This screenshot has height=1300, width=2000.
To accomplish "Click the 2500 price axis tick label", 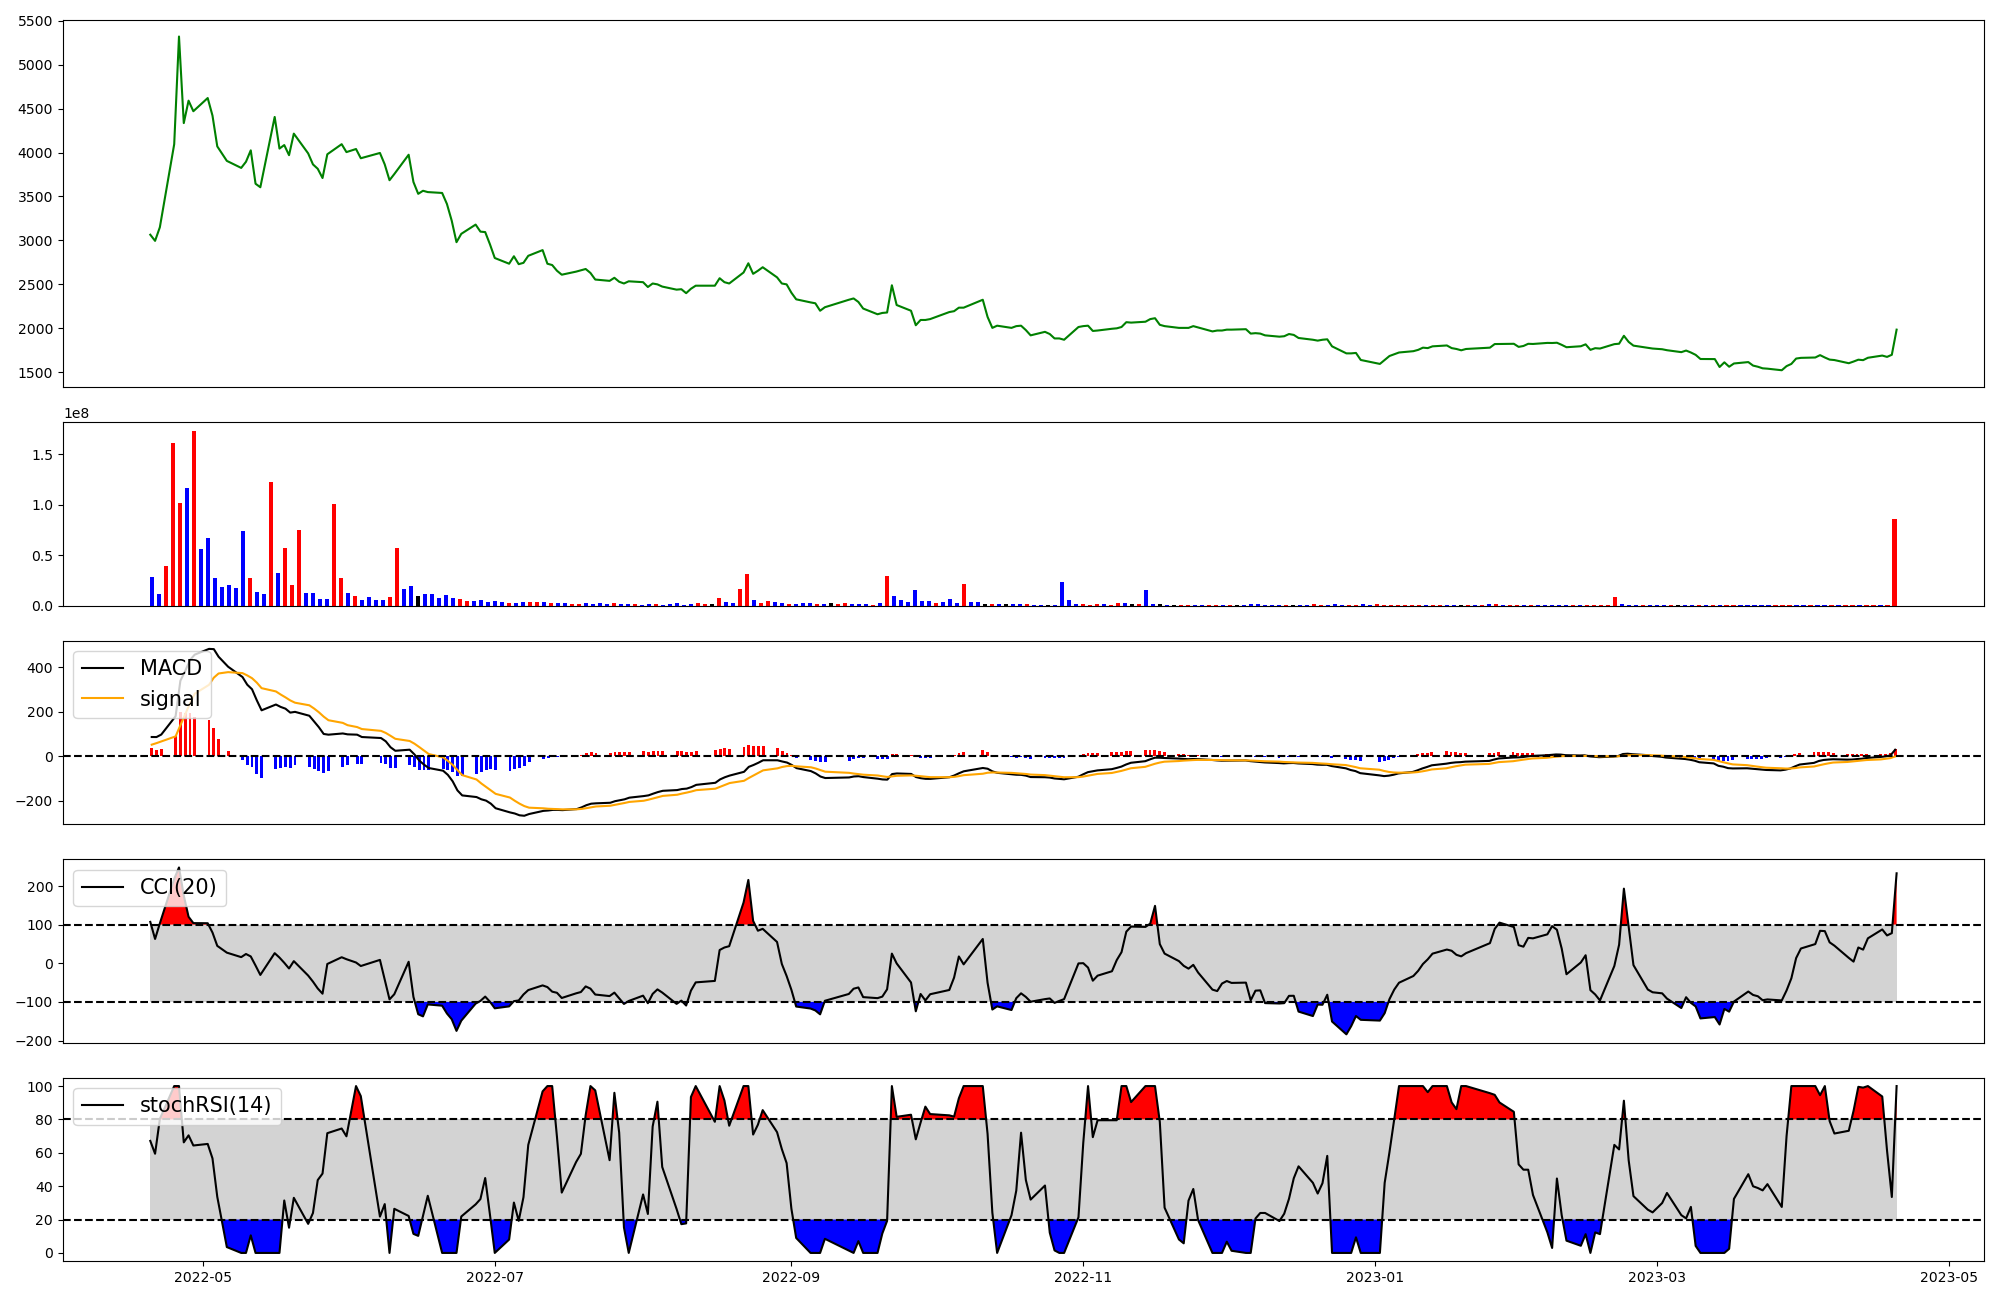I will click(x=37, y=285).
